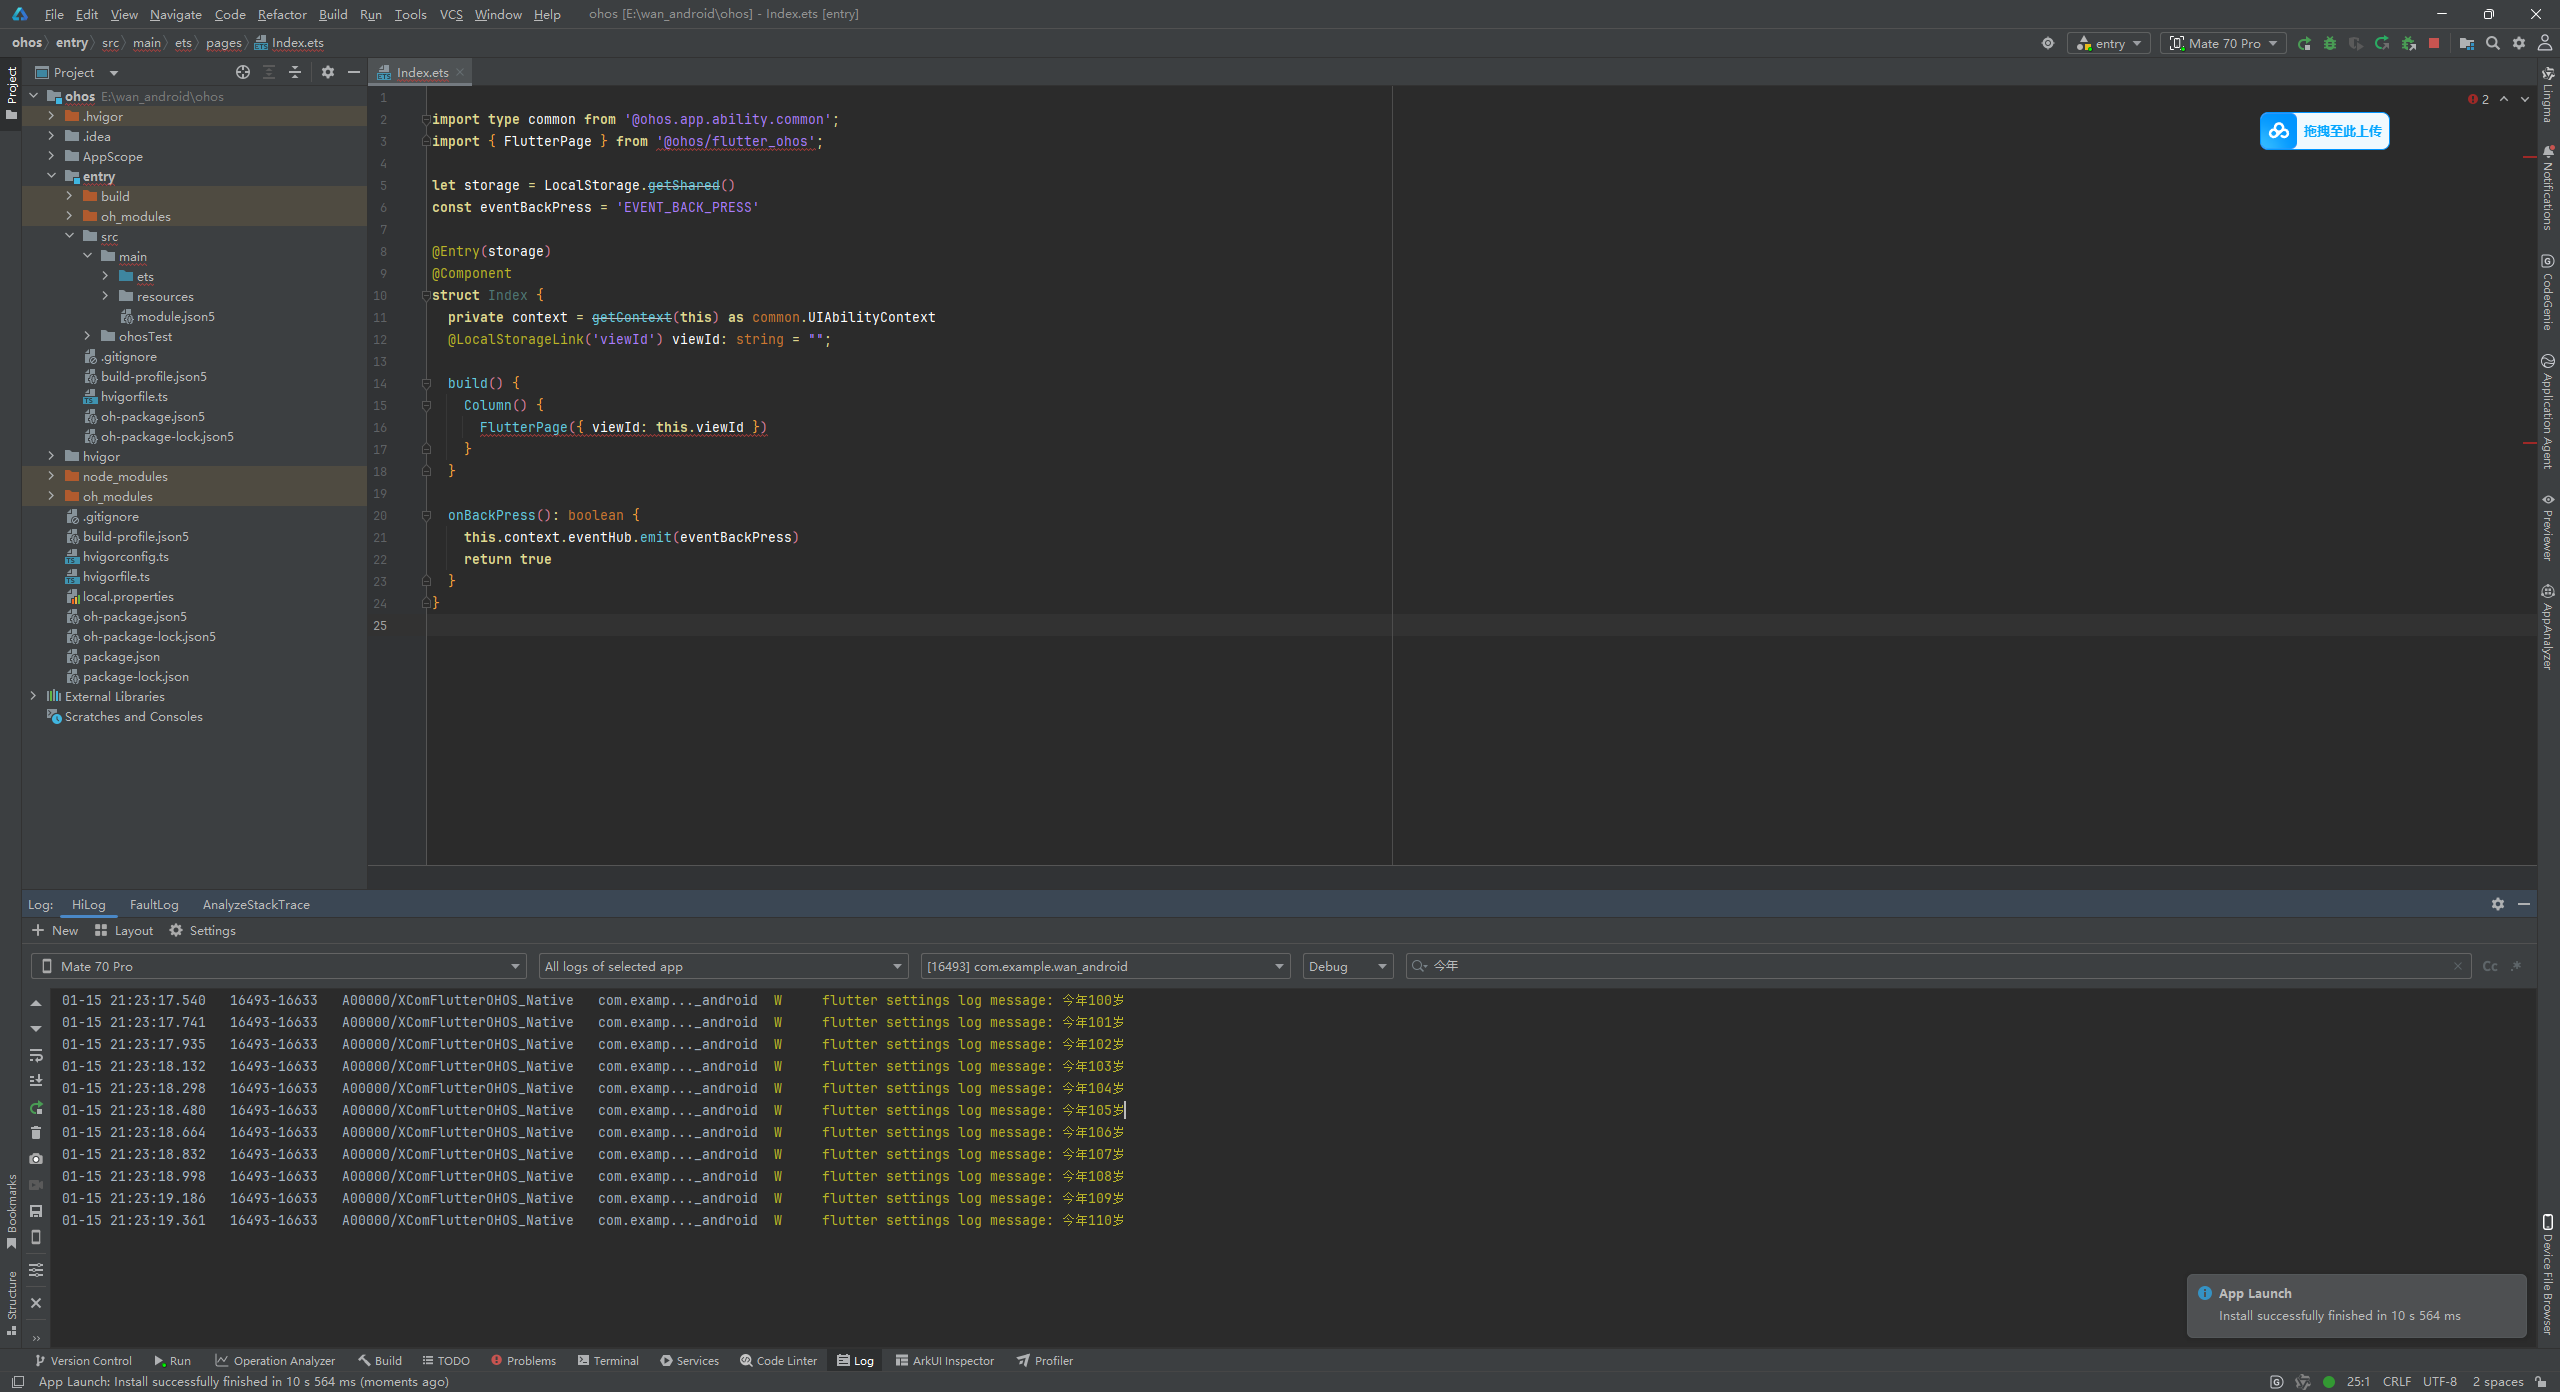
Task: Open module.json5 in project tree
Action: click(x=175, y=316)
